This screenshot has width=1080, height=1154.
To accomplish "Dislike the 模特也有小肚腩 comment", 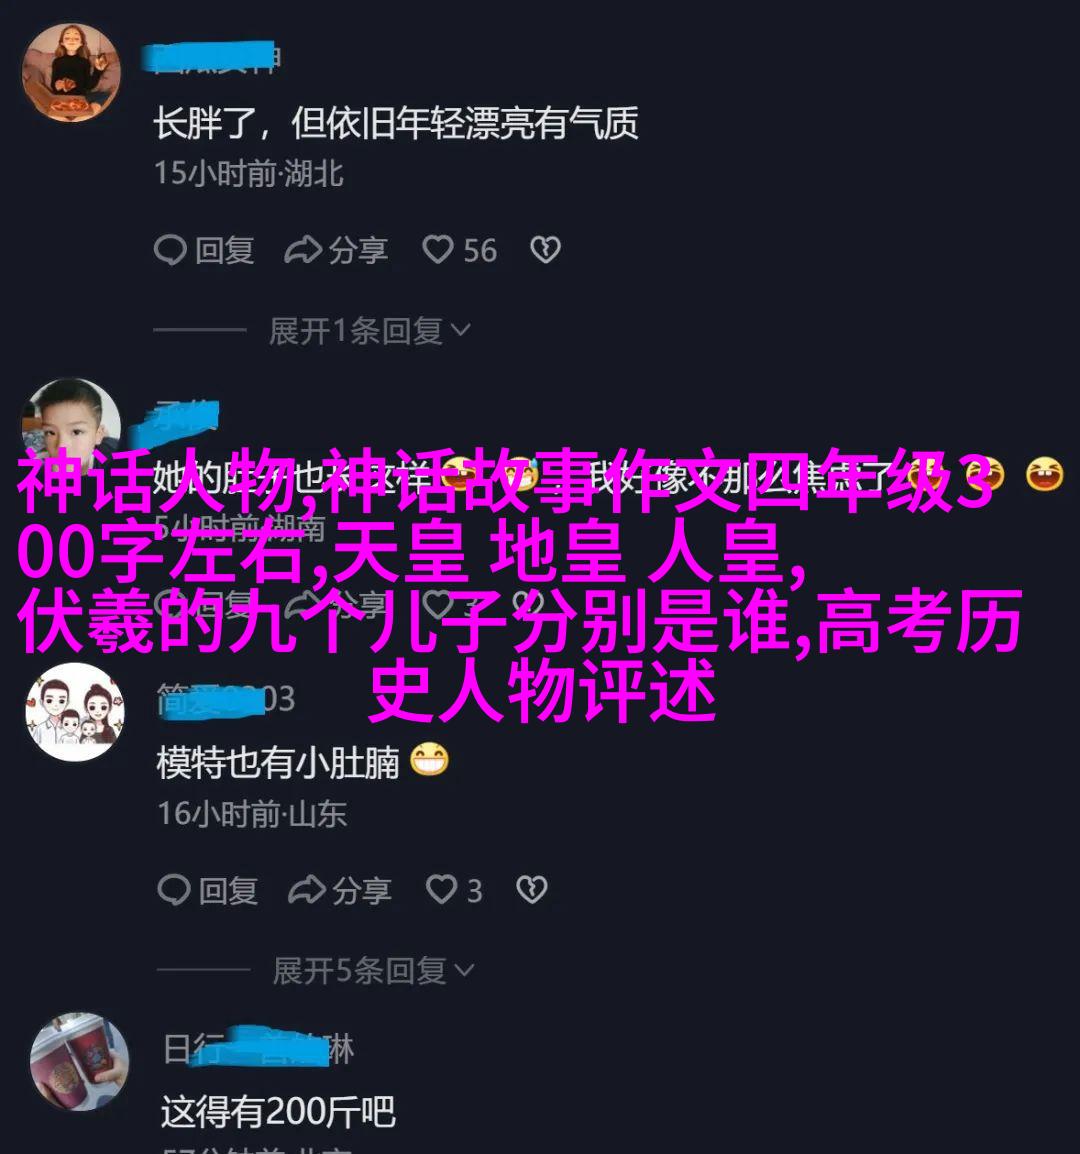I will [532, 891].
